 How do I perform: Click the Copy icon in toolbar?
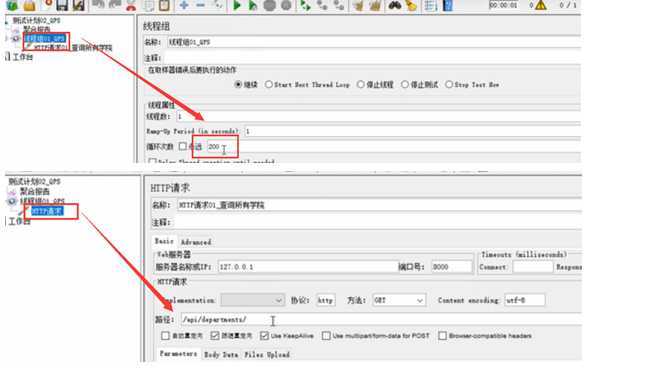click(149, 5)
